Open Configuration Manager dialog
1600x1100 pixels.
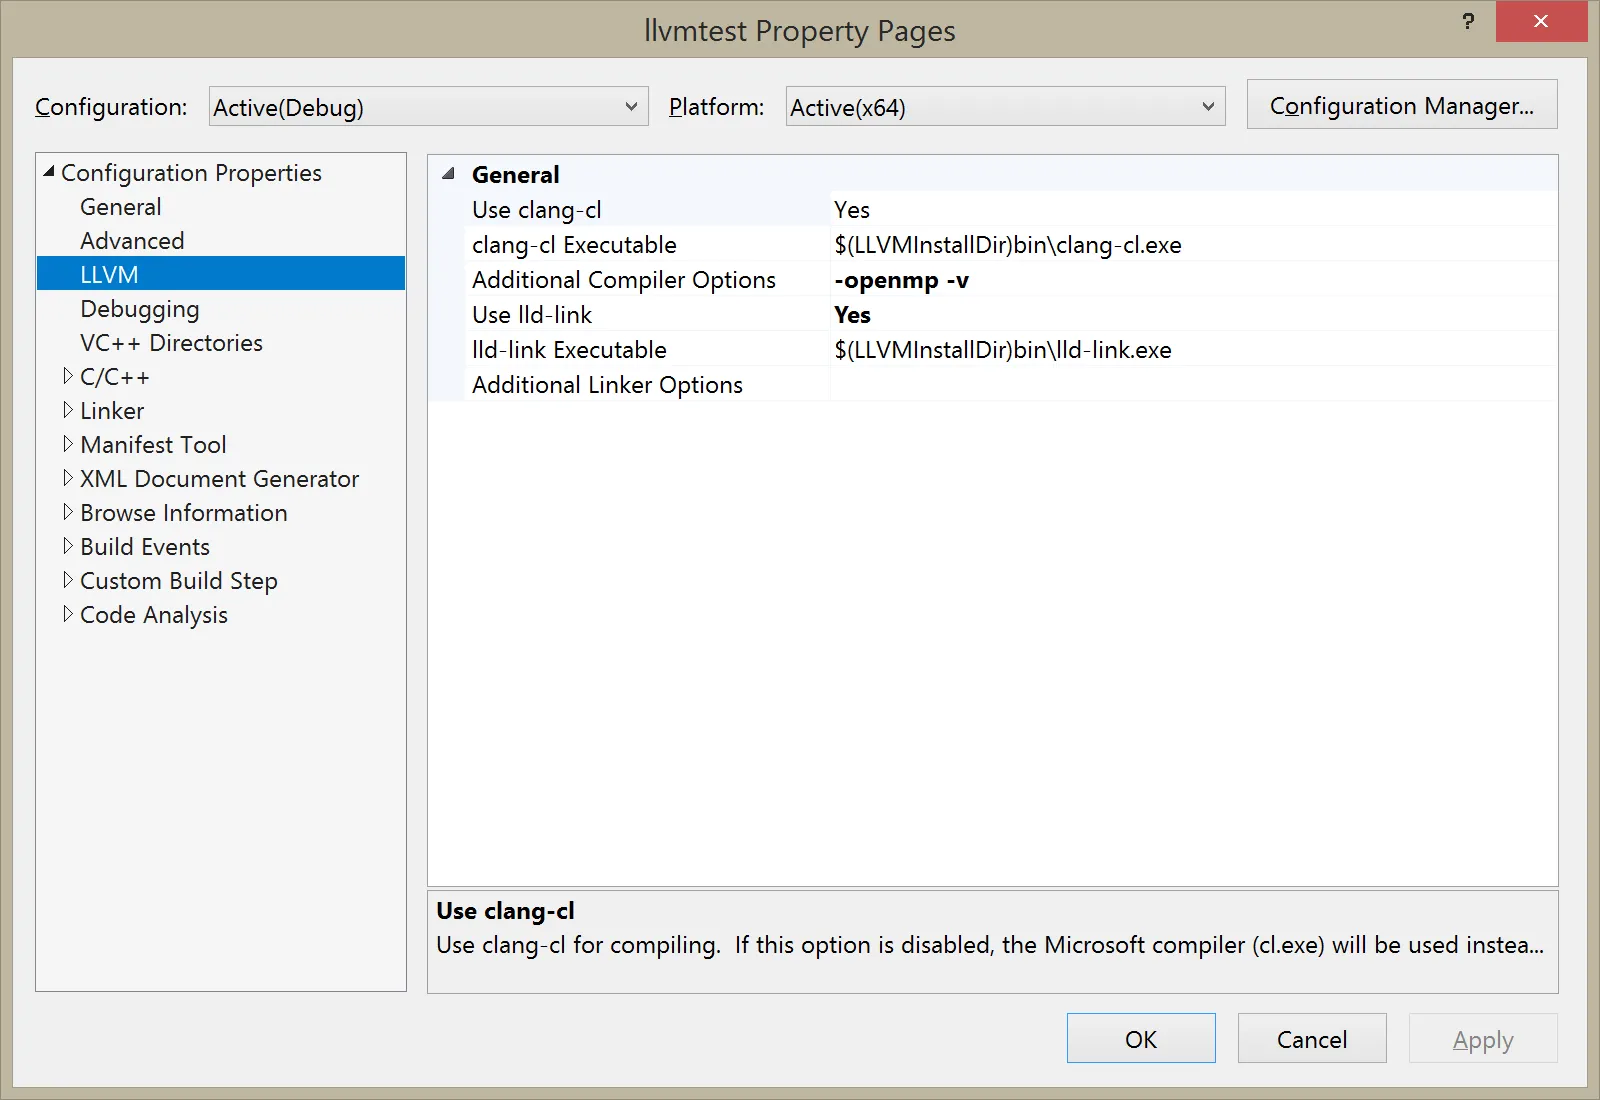[1401, 105]
